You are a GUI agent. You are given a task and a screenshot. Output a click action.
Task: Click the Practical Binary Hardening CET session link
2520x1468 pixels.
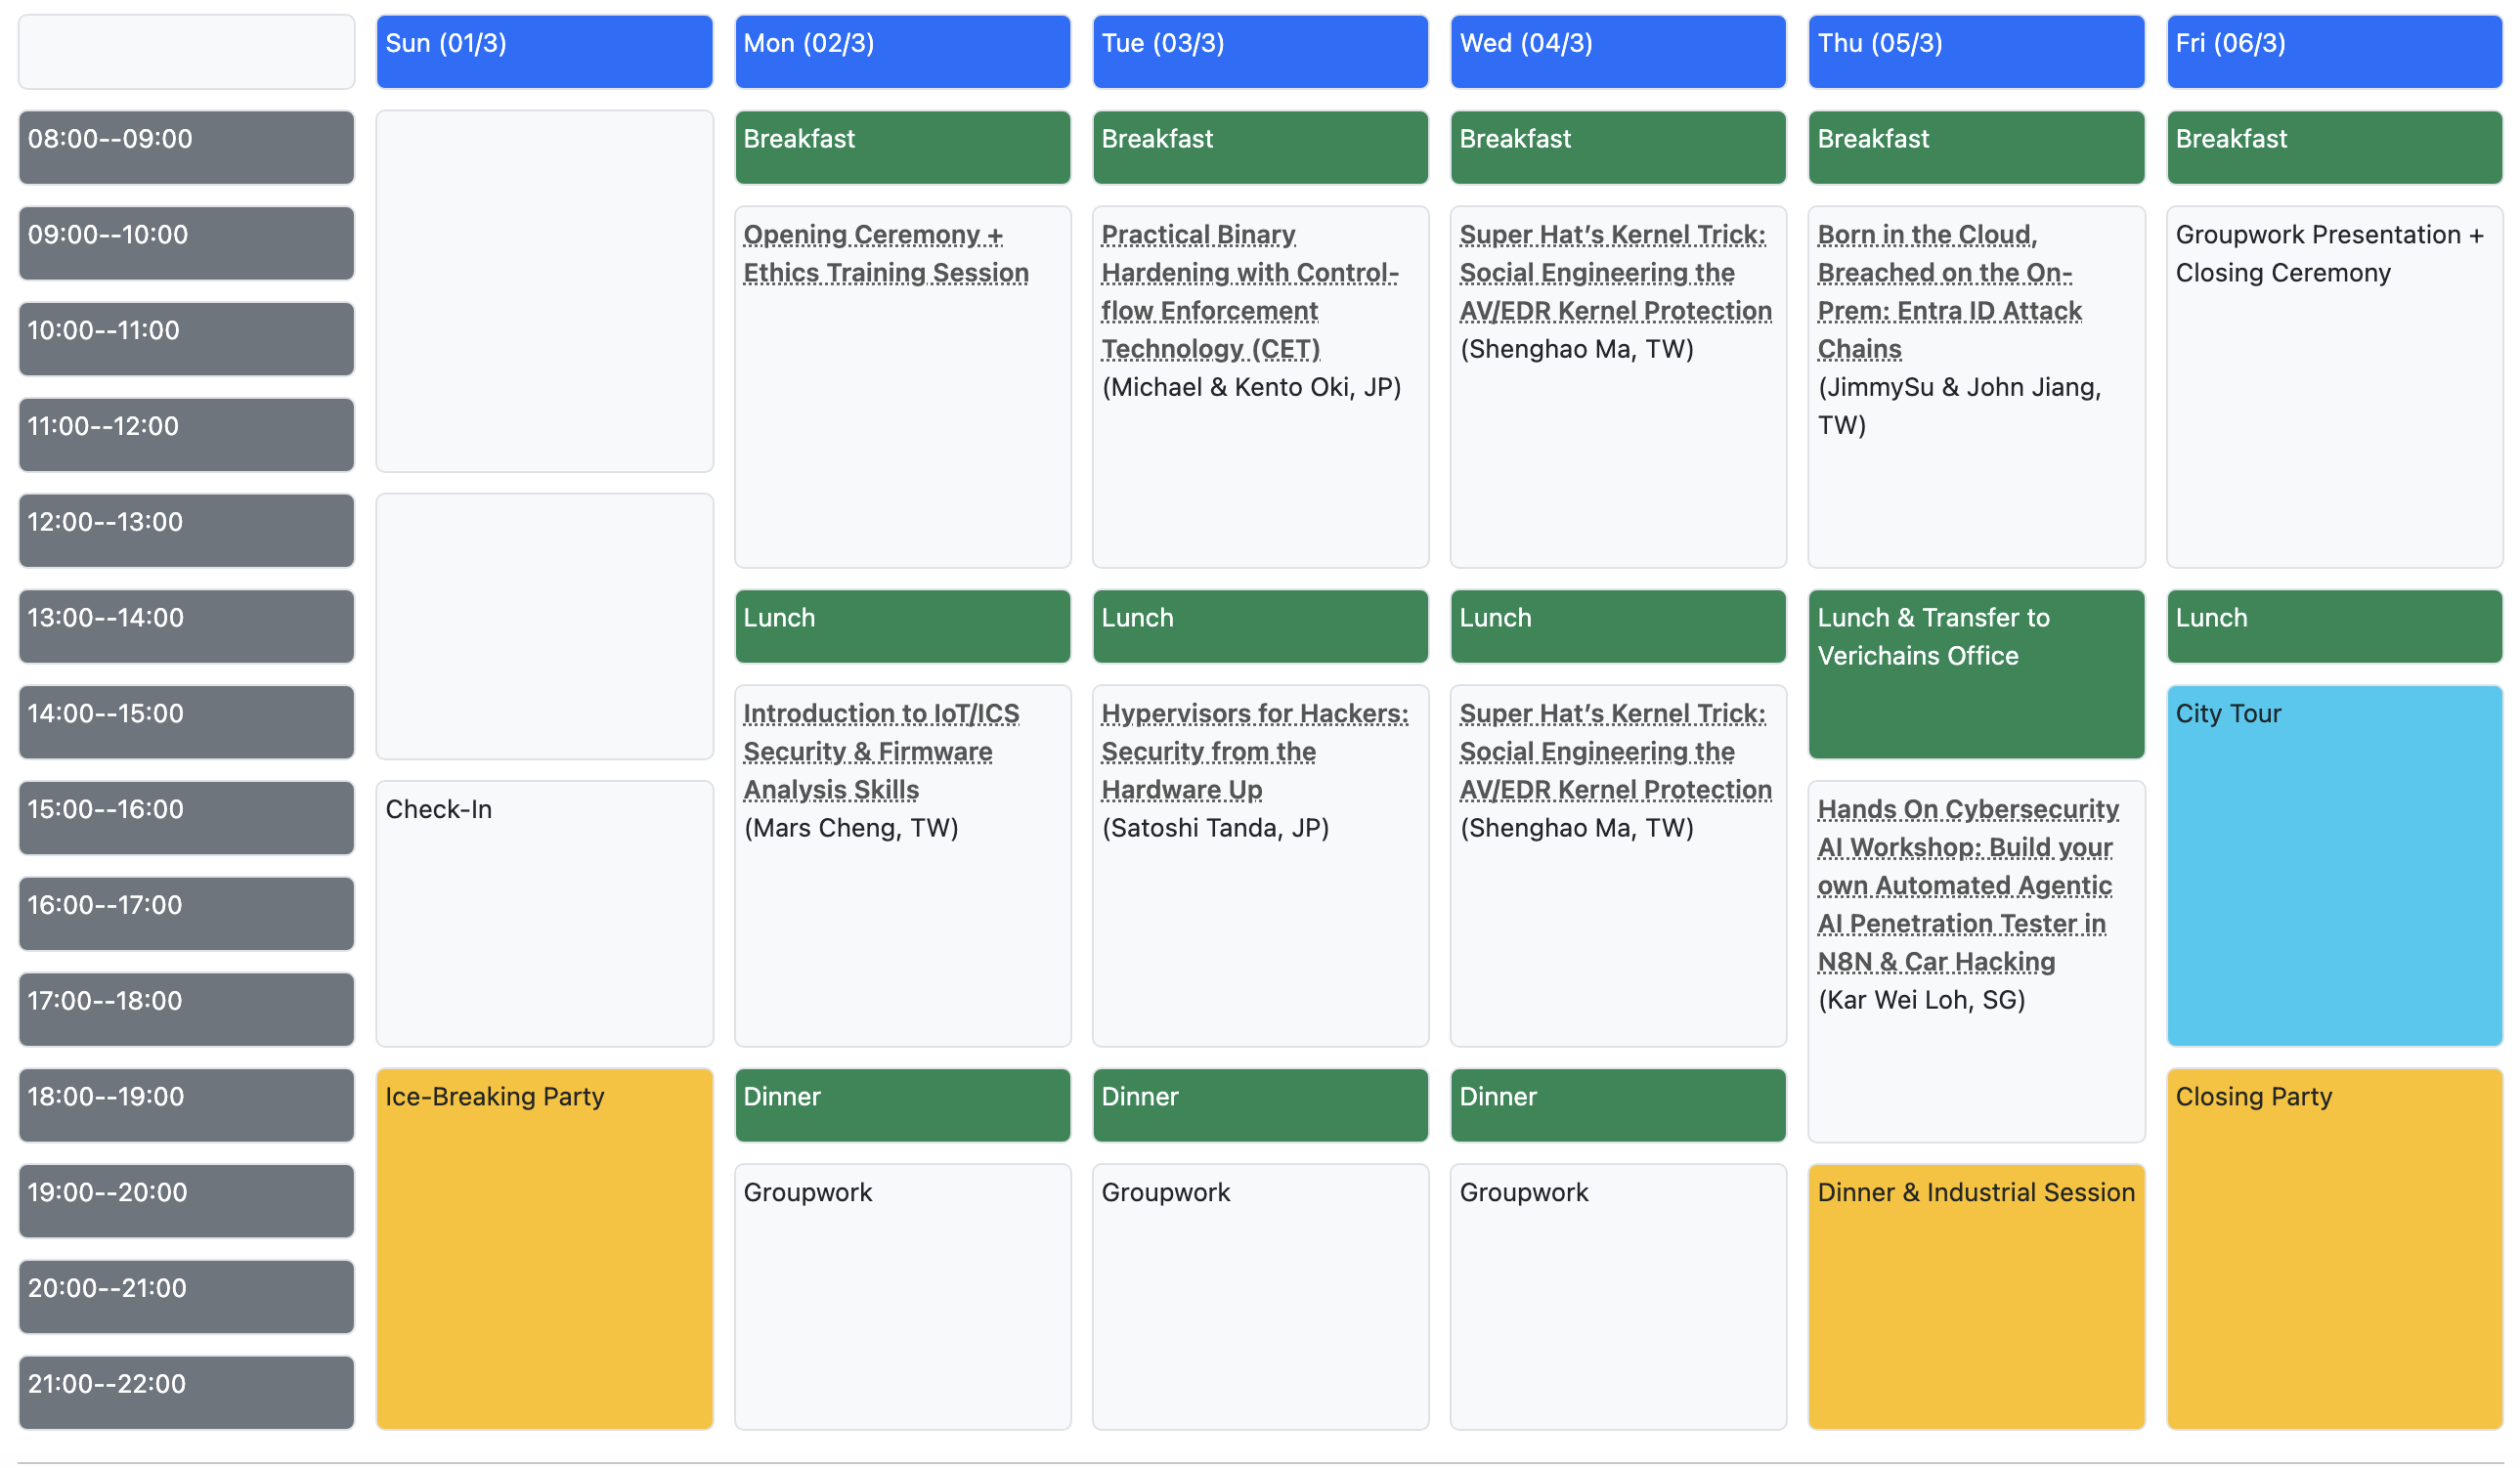click(x=1248, y=292)
